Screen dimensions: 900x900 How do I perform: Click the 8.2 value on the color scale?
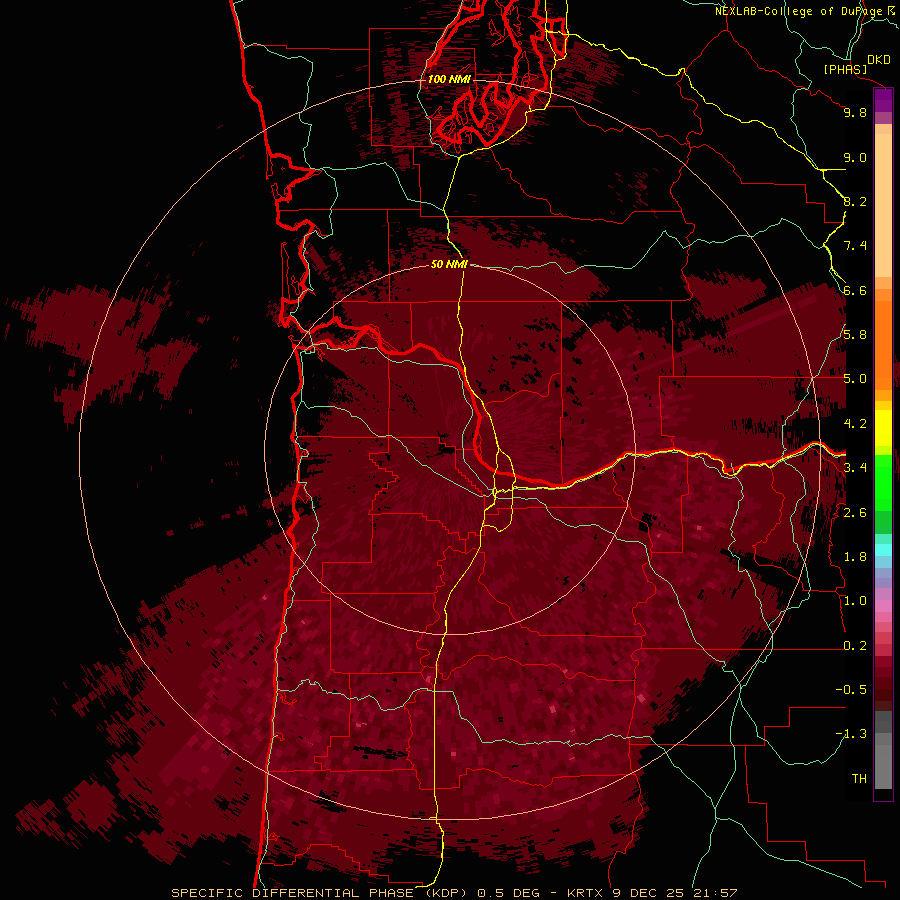point(855,201)
